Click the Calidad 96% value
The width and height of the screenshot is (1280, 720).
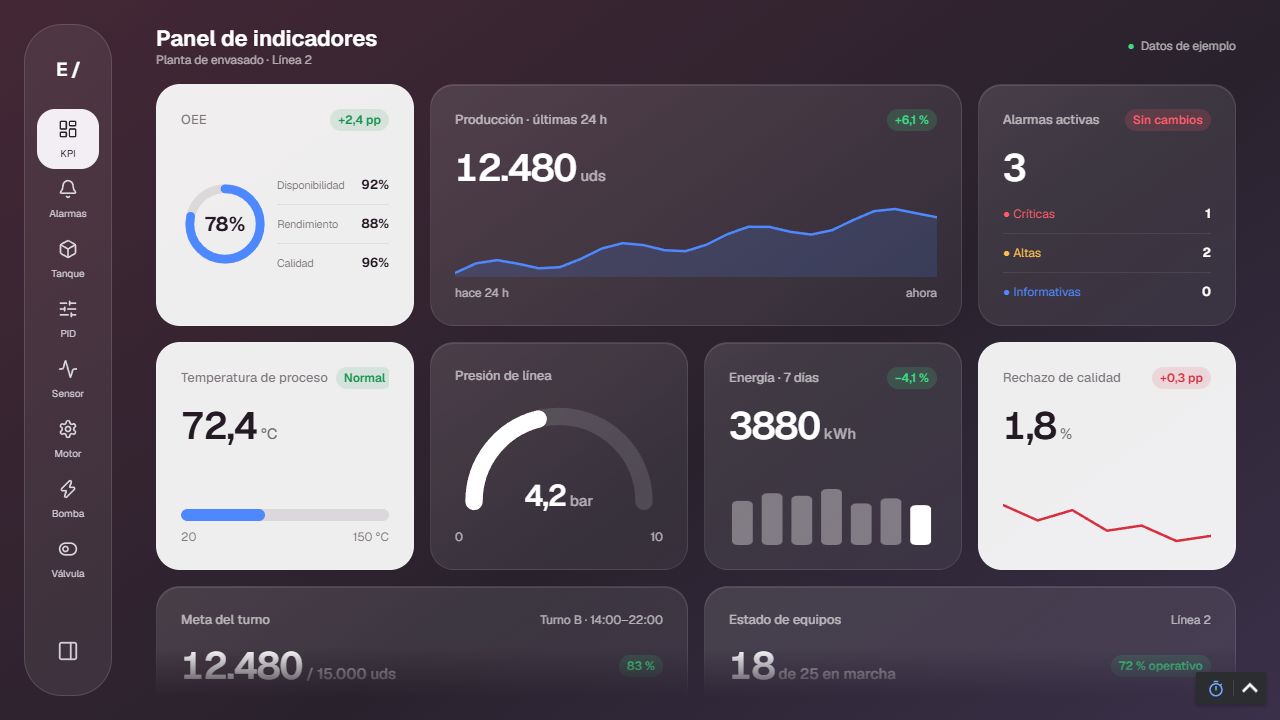click(x=375, y=263)
